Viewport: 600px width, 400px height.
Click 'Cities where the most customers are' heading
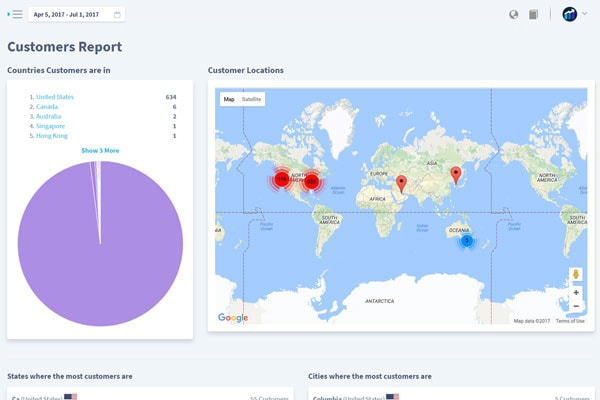tap(370, 376)
